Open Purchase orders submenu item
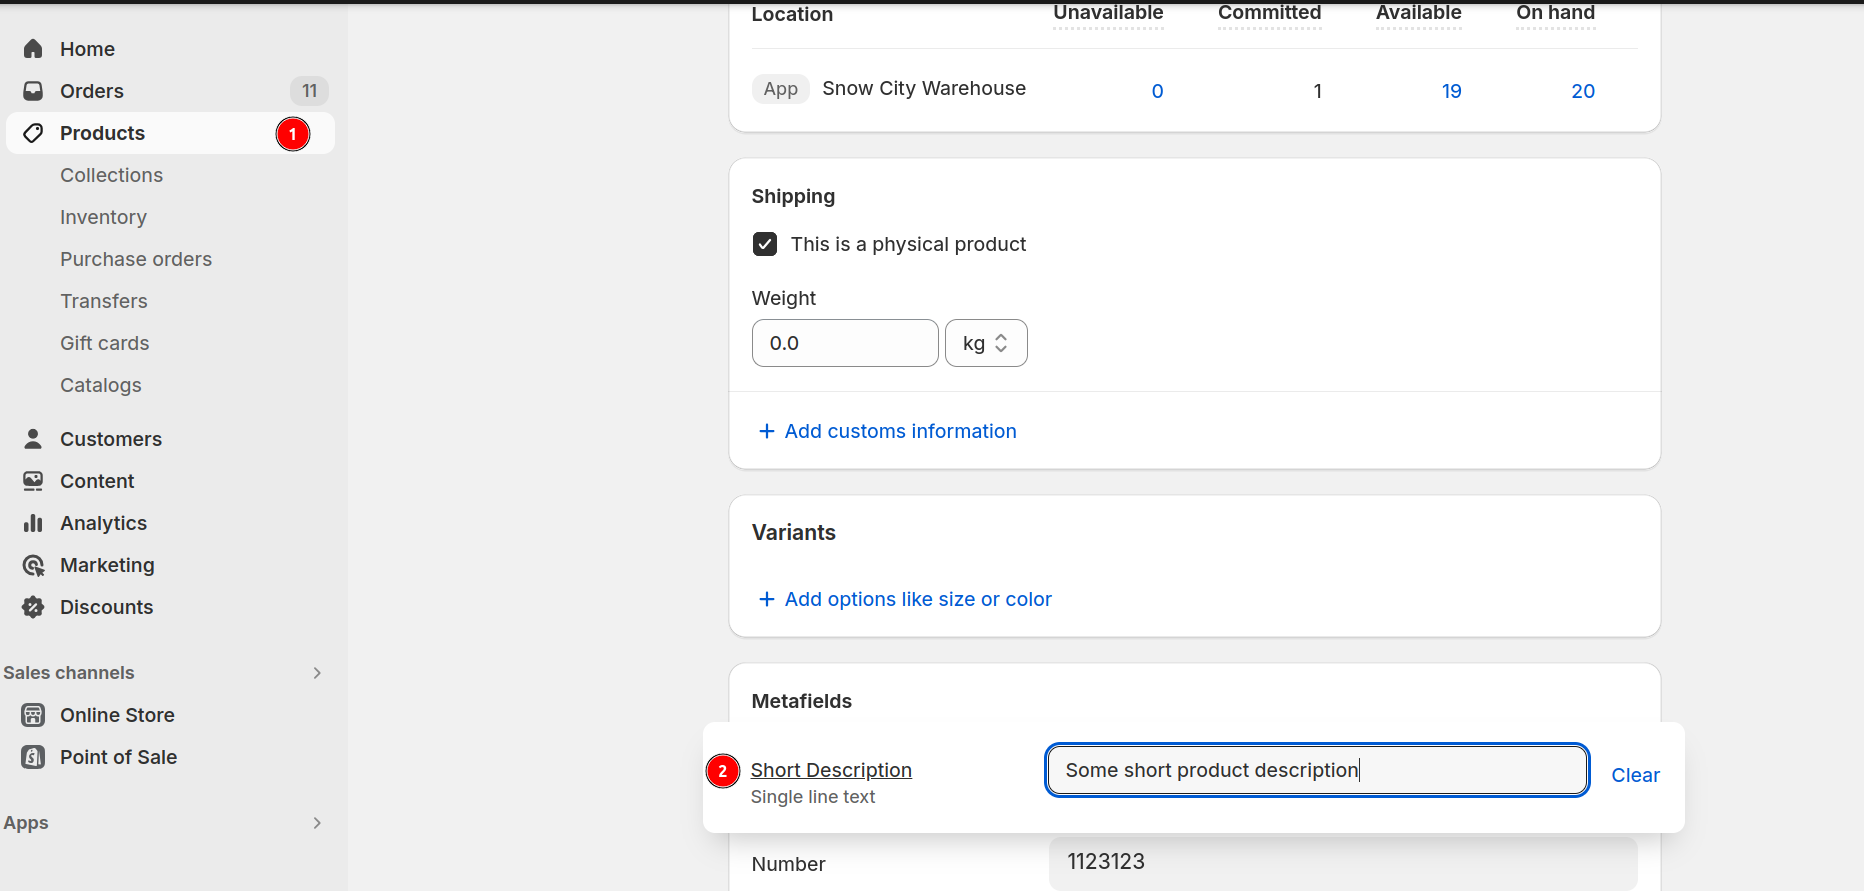This screenshot has height=891, width=1864. pyautogui.click(x=136, y=259)
